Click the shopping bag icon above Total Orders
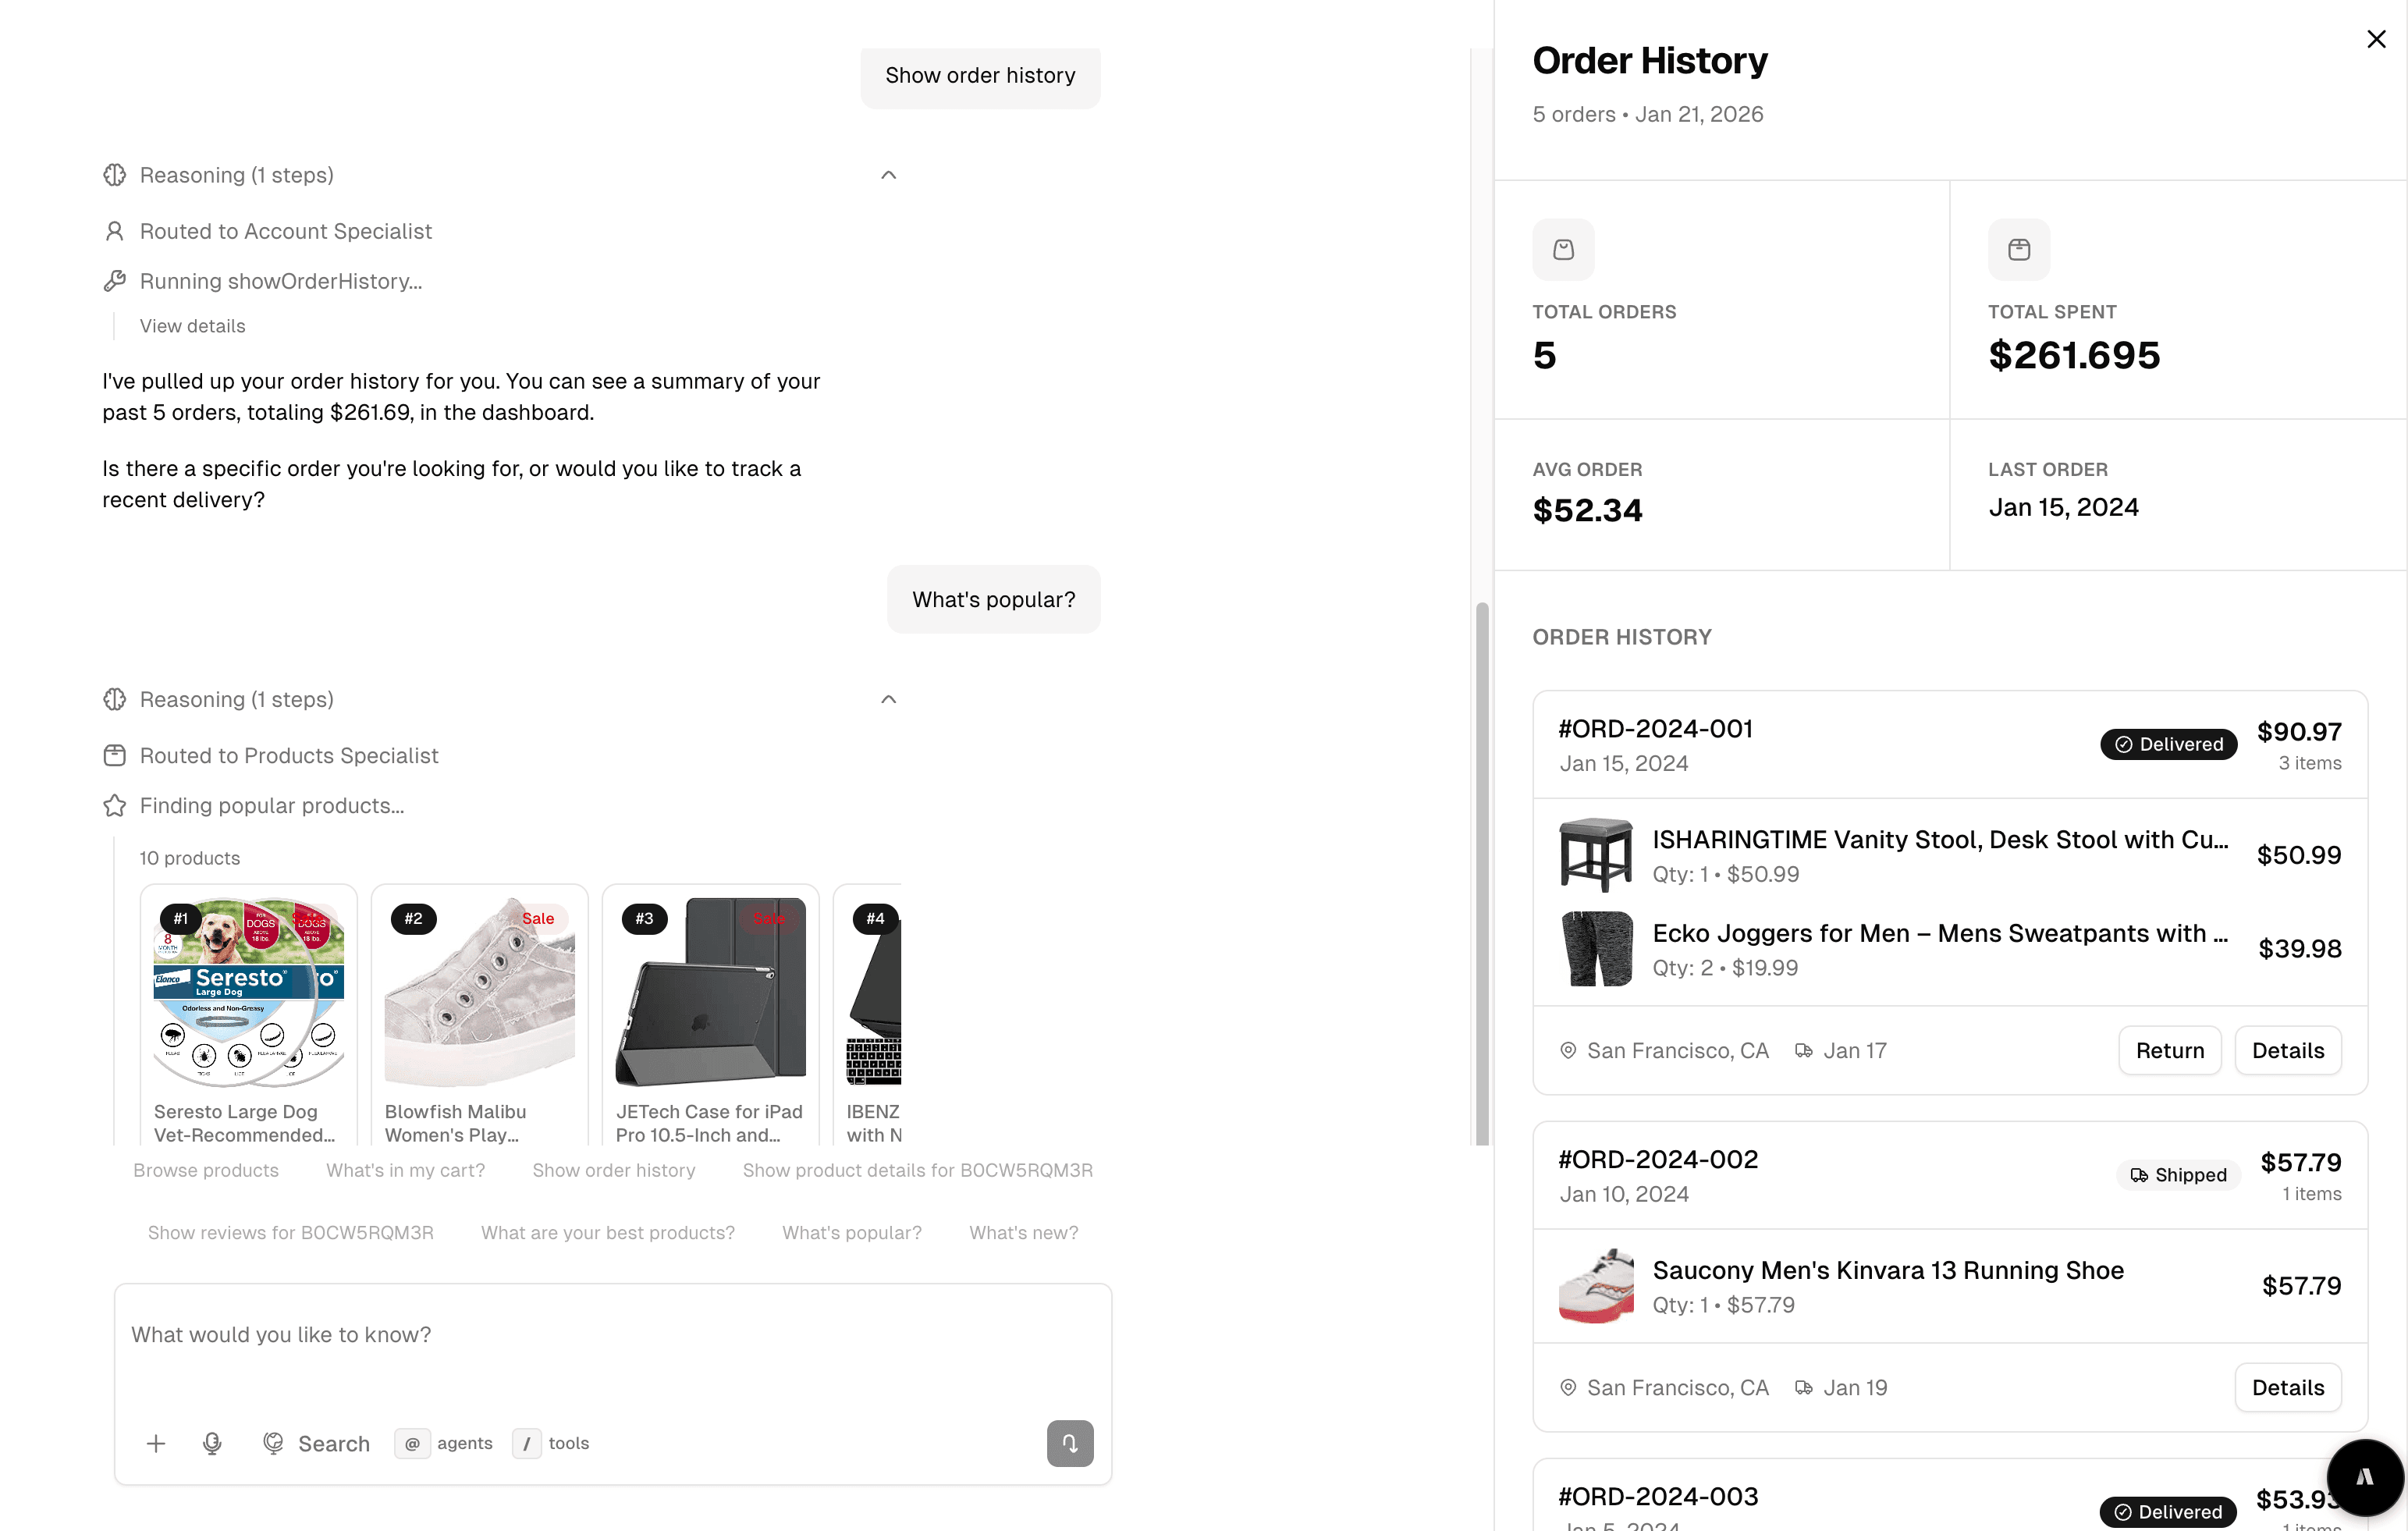Image resolution: width=2408 pixels, height=1531 pixels. click(1564, 249)
